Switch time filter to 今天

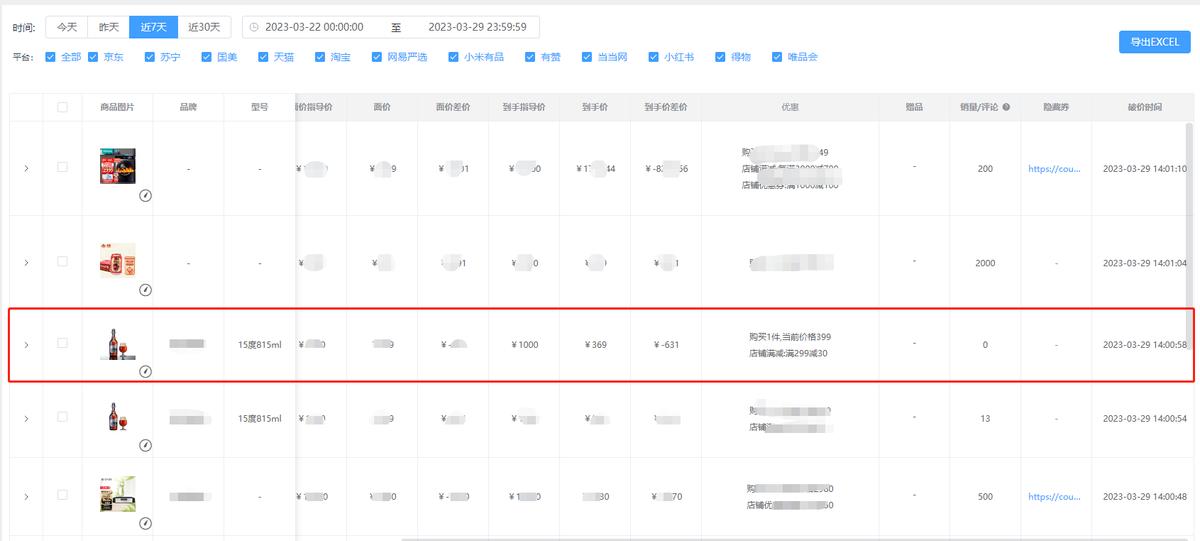(x=66, y=27)
